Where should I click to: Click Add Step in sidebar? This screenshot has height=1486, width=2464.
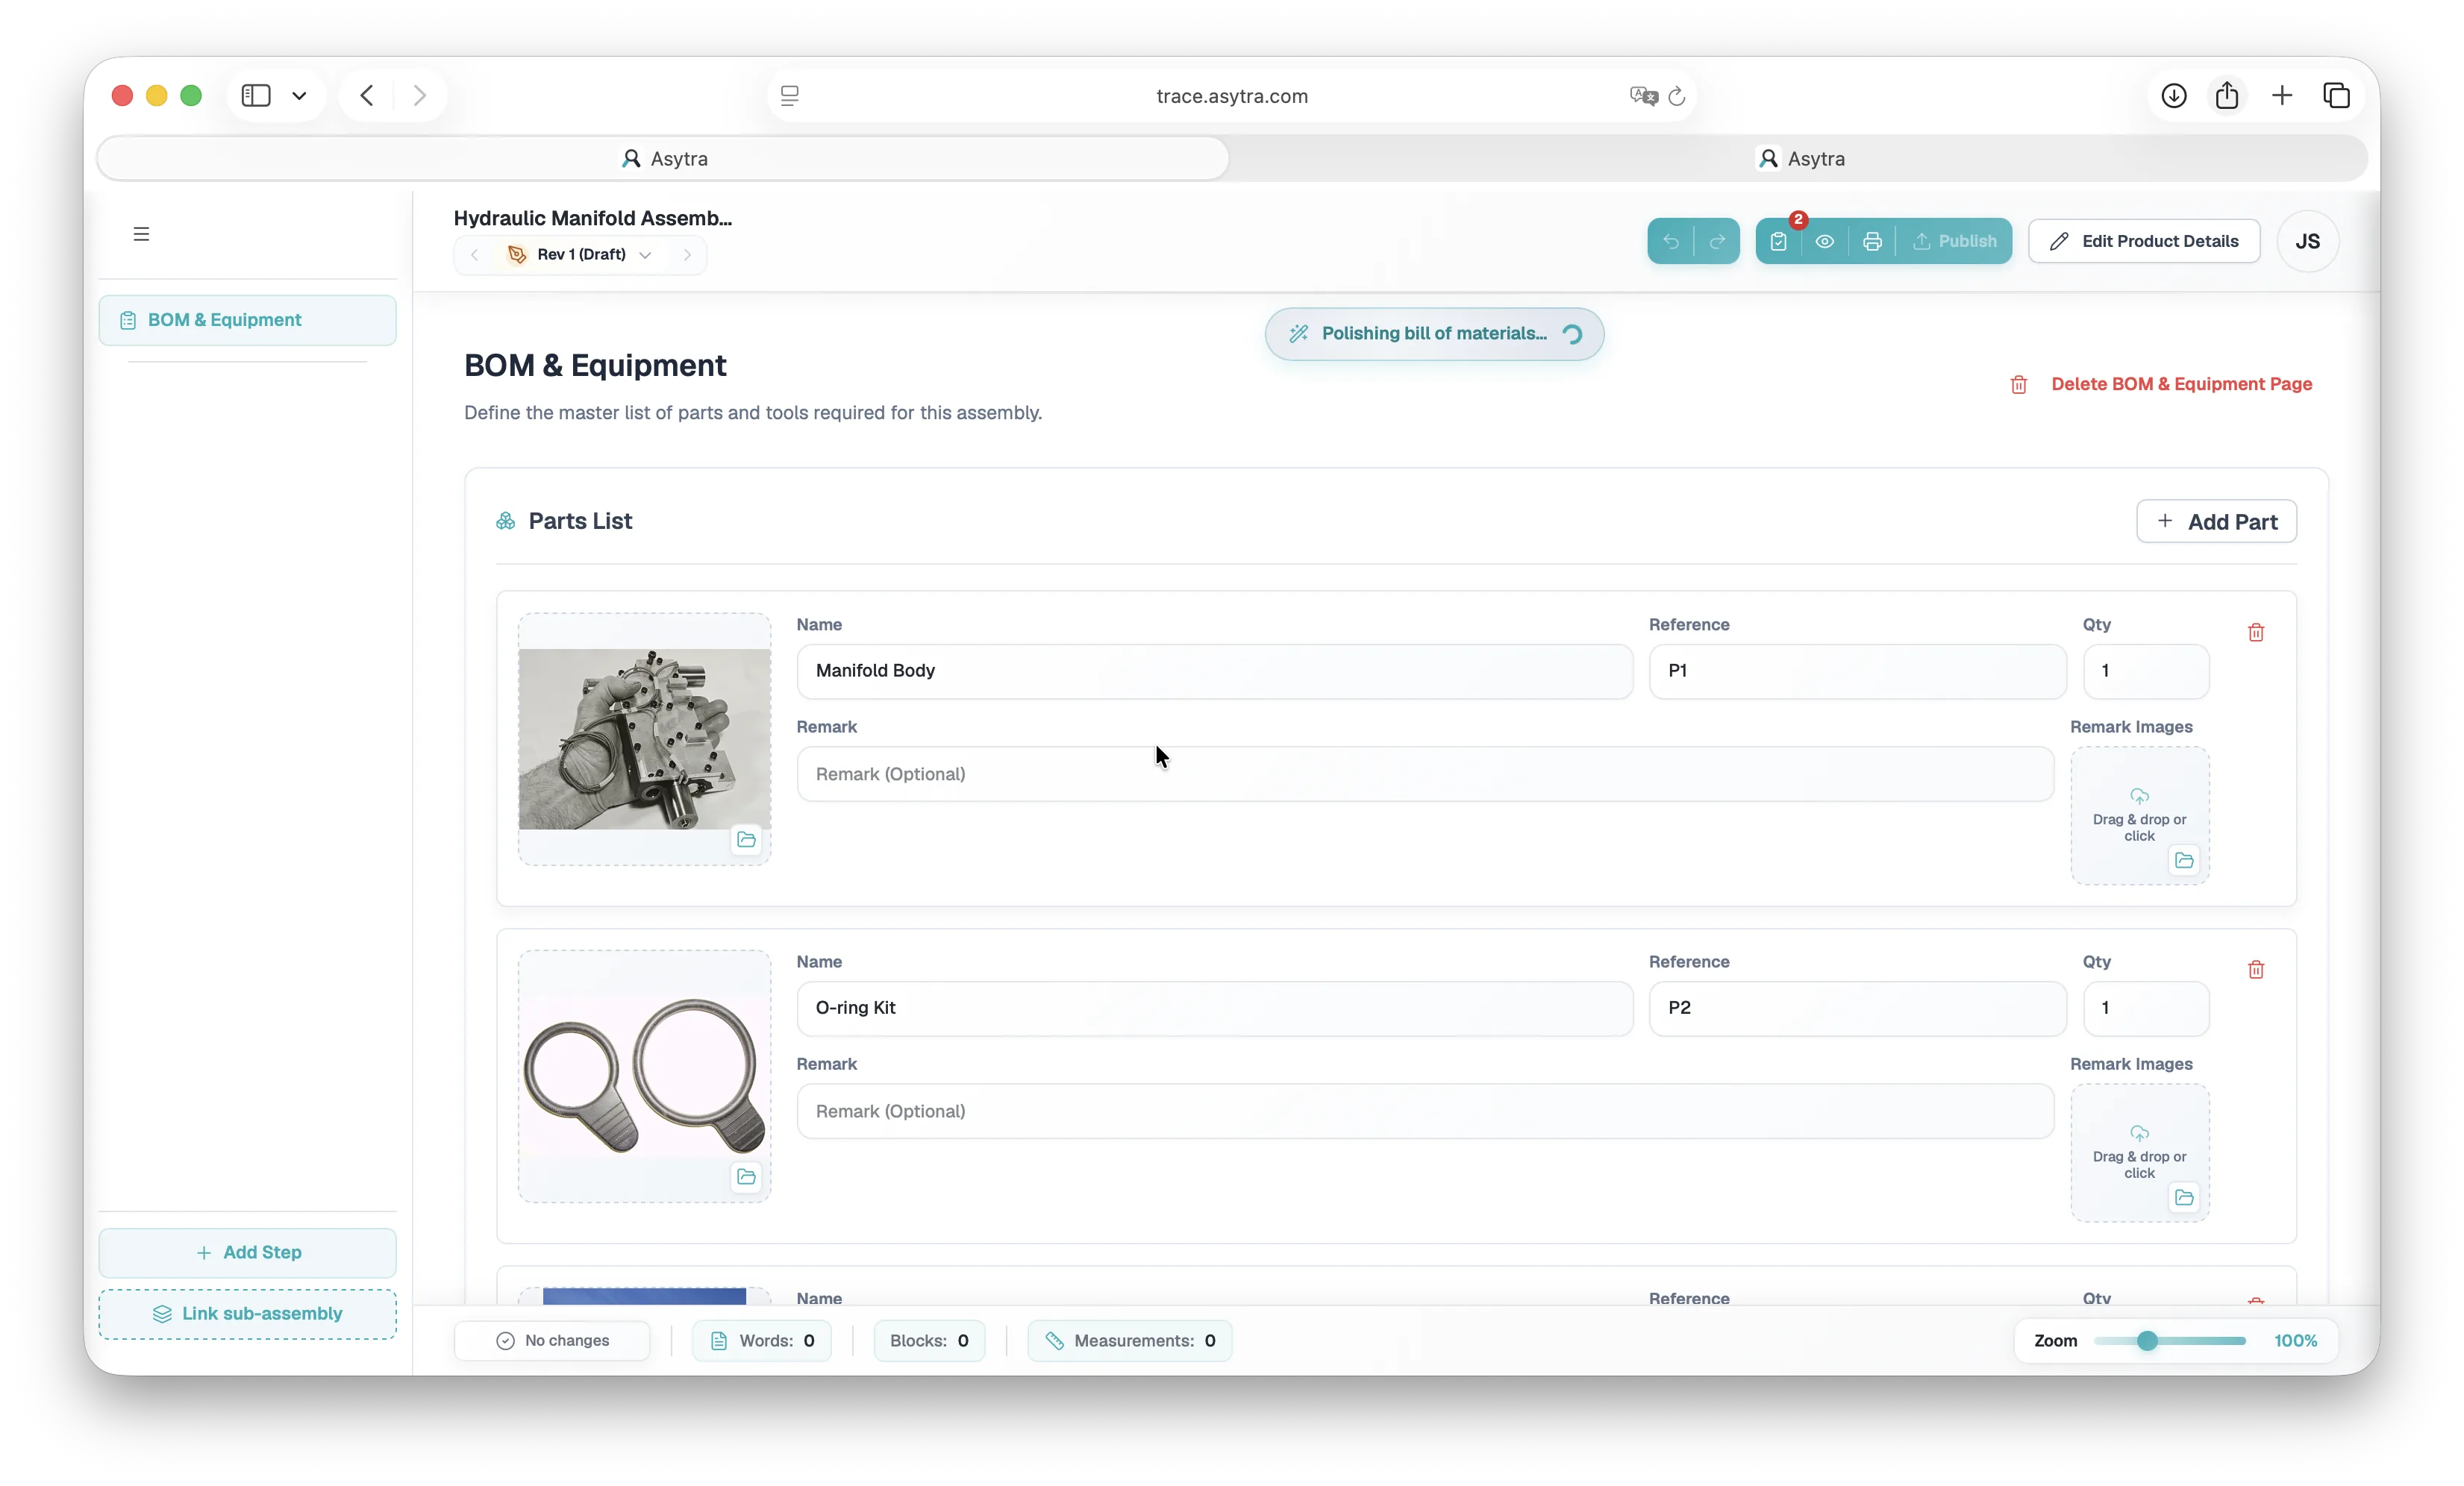pos(247,1252)
